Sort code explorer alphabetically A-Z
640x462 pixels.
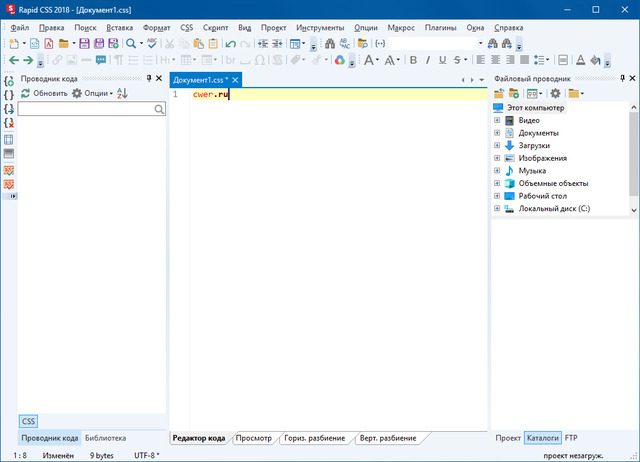pyautogui.click(x=123, y=93)
